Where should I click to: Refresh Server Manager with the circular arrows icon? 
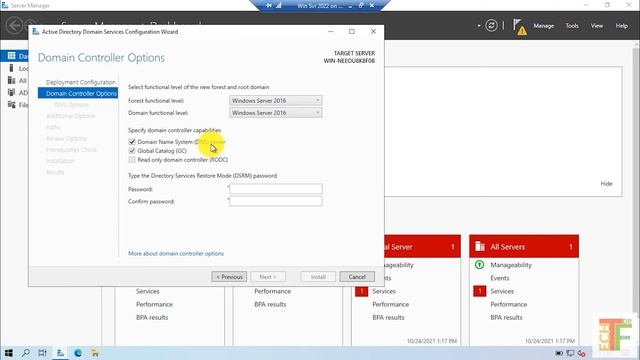(491, 26)
